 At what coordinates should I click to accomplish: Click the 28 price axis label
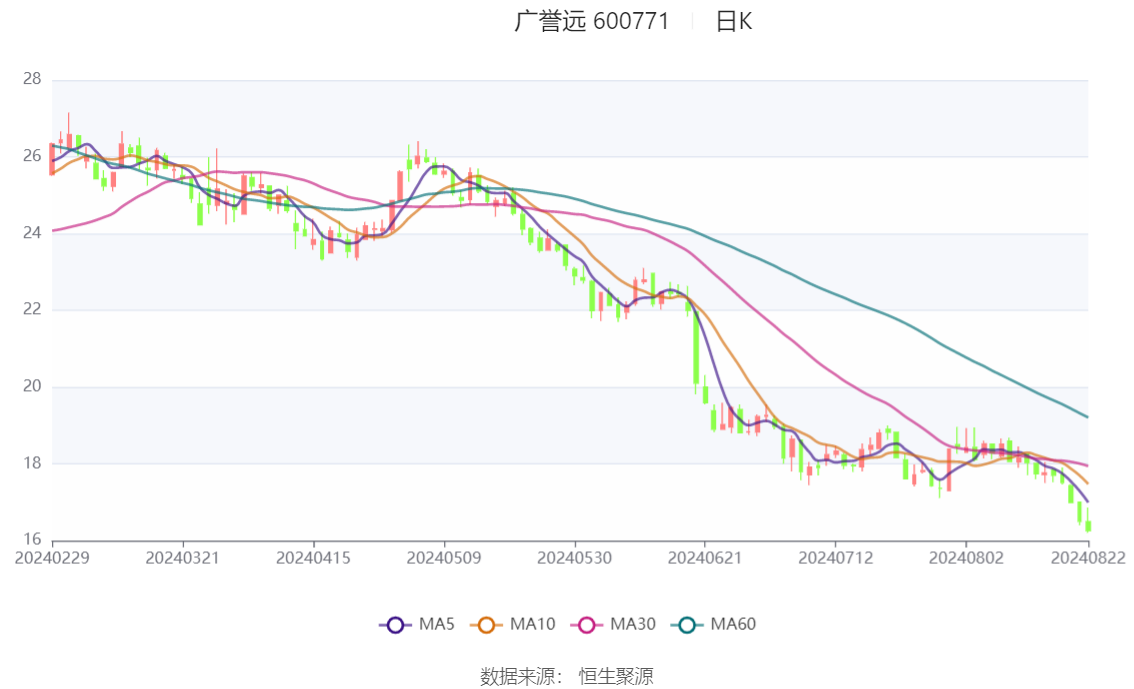tap(32, 79)
